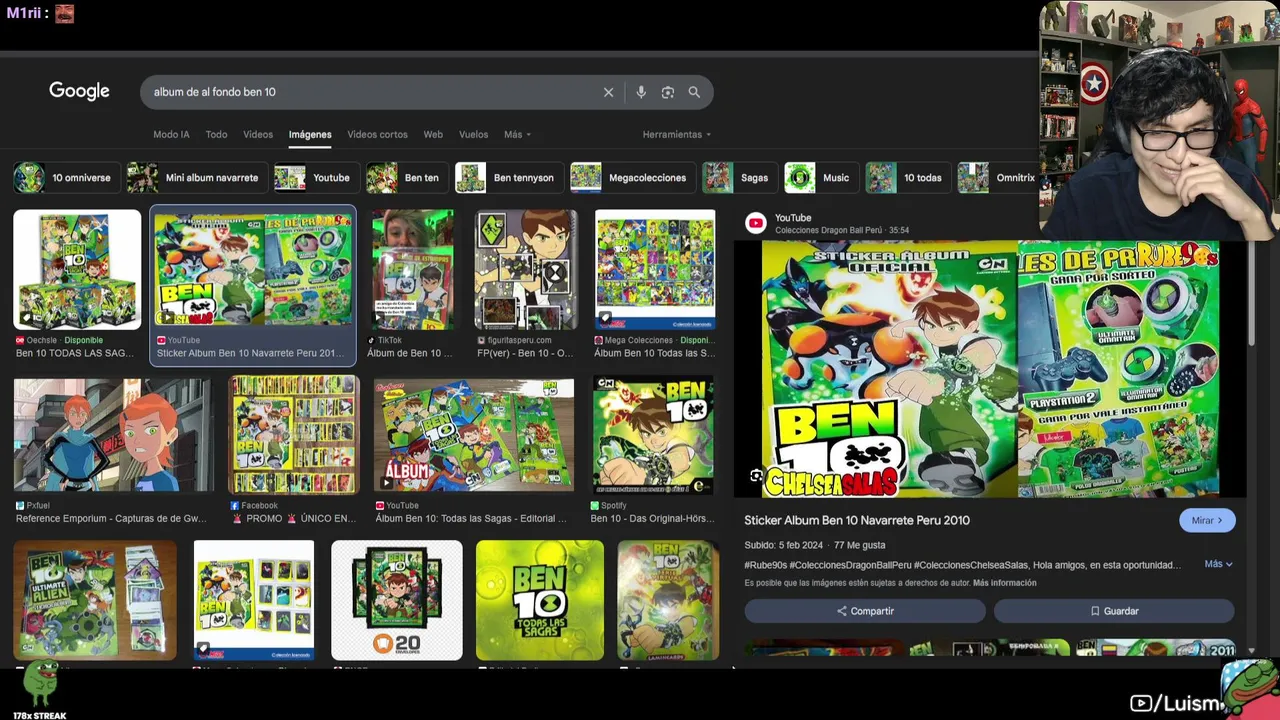Click 'Colecciones Dragon Ball Perú' channel text
Image resolution: width=1280 pixels, height=720 pixels.
click(x=829, y=230)
